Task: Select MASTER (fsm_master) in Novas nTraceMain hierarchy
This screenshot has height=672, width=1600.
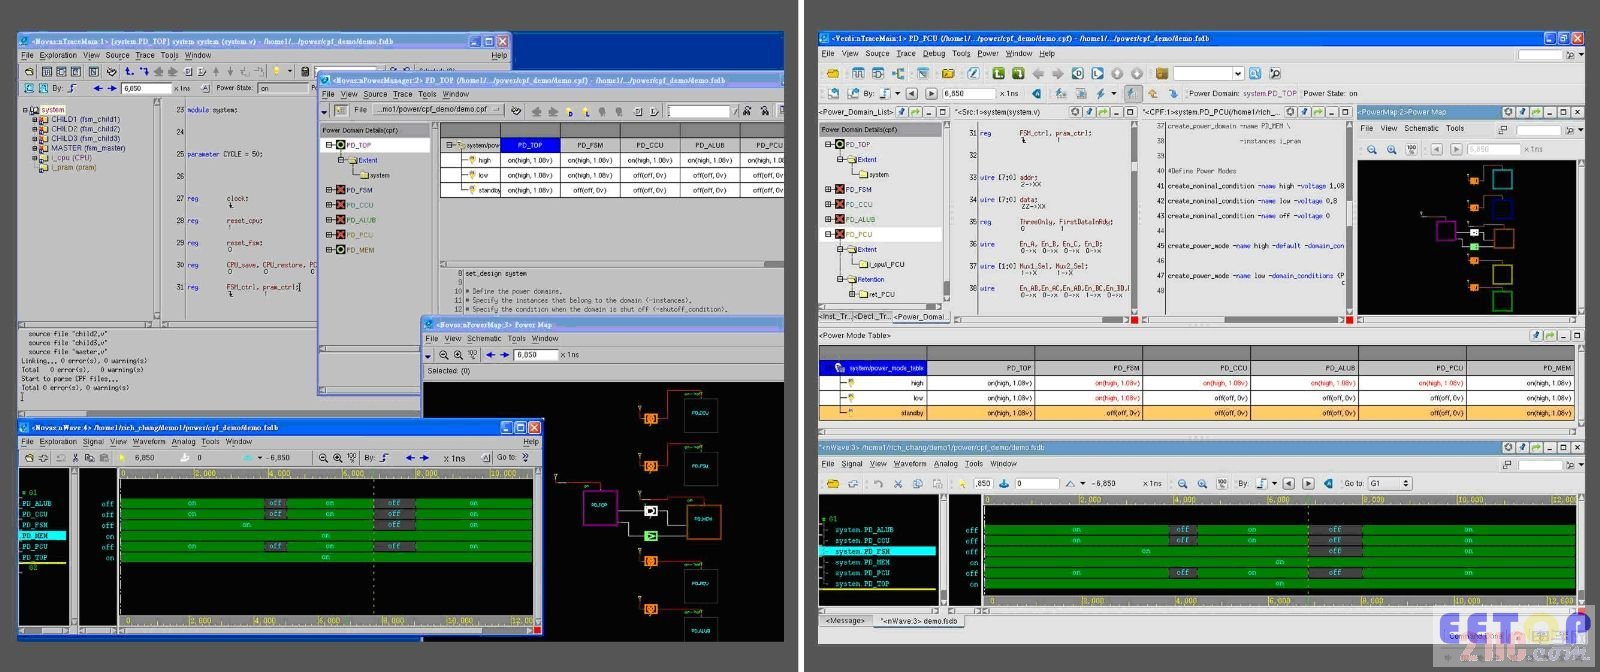Action: [88, 148]
